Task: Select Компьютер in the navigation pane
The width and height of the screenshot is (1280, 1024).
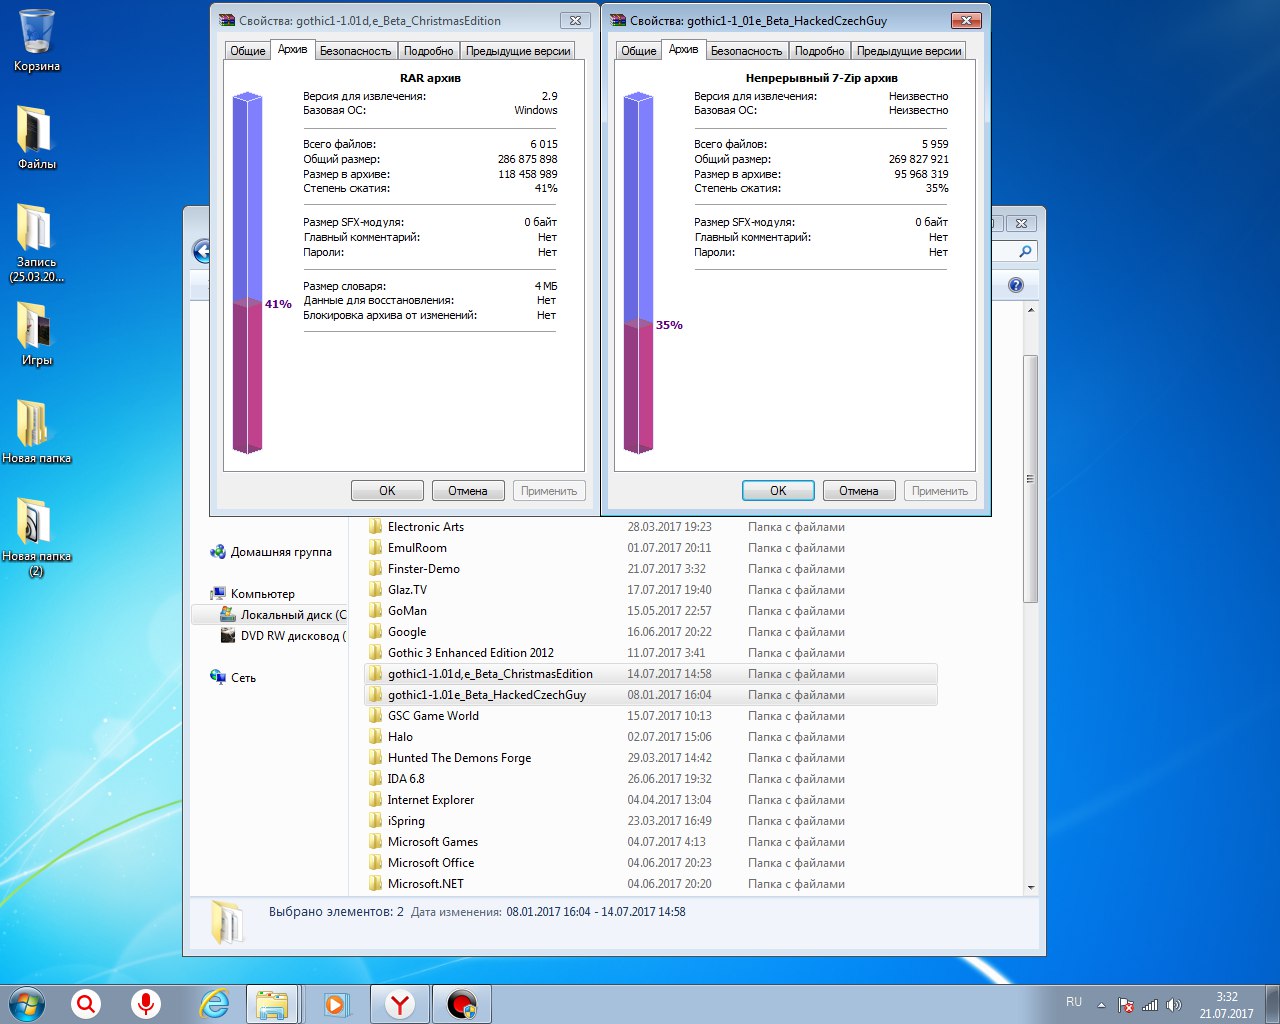Action: coord(252,594)
